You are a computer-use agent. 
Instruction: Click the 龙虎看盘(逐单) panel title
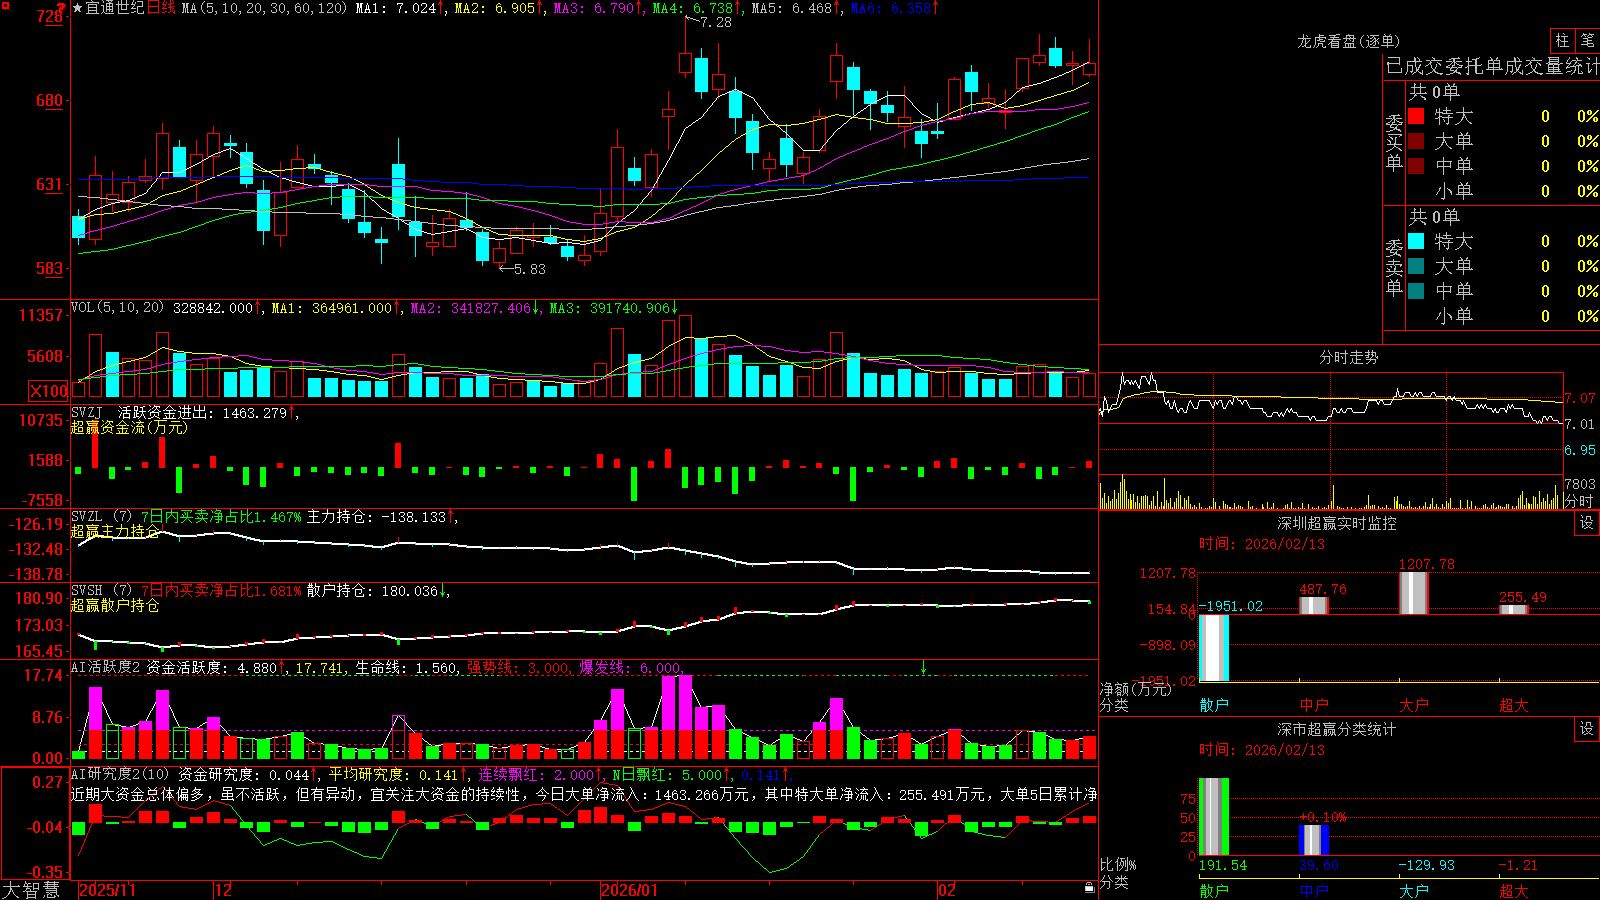coord(1349,41)
